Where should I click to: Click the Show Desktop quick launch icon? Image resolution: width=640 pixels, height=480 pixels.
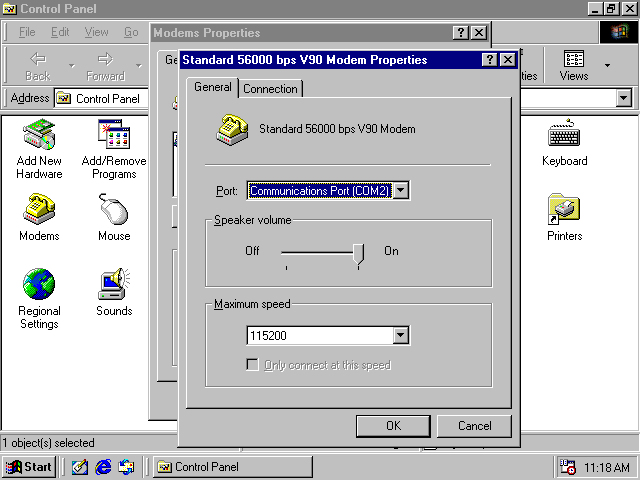tap(80, 467)
